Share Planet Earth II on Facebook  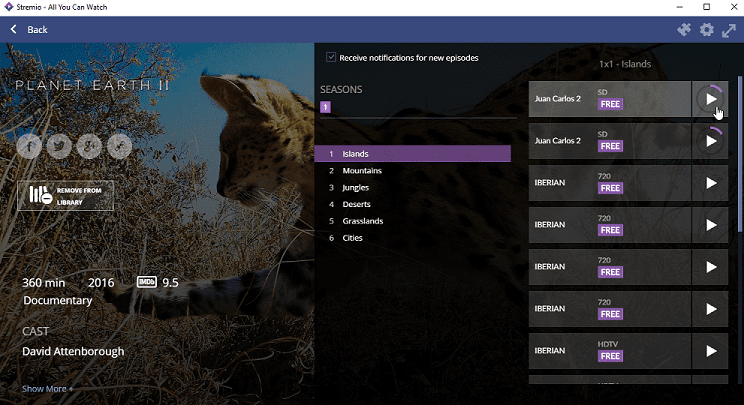29,146
